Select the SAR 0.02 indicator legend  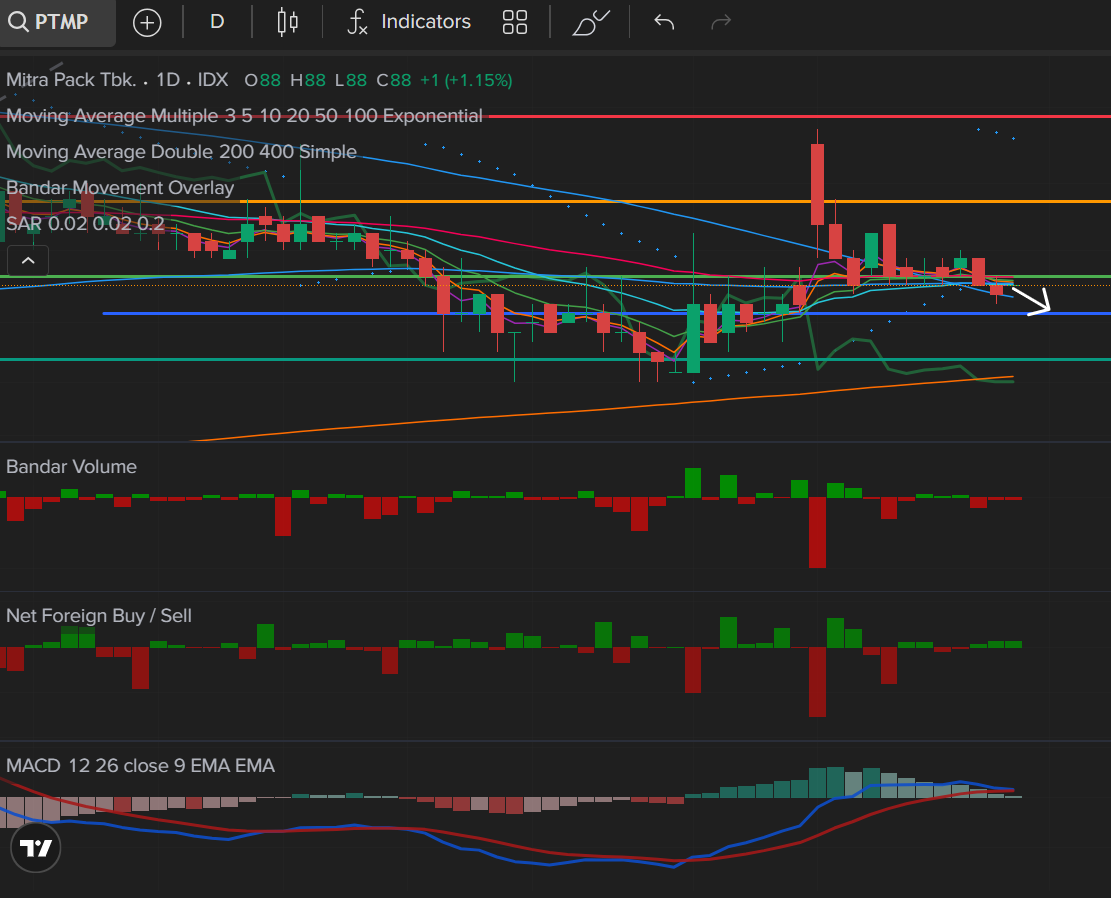(x=85, y=224)
